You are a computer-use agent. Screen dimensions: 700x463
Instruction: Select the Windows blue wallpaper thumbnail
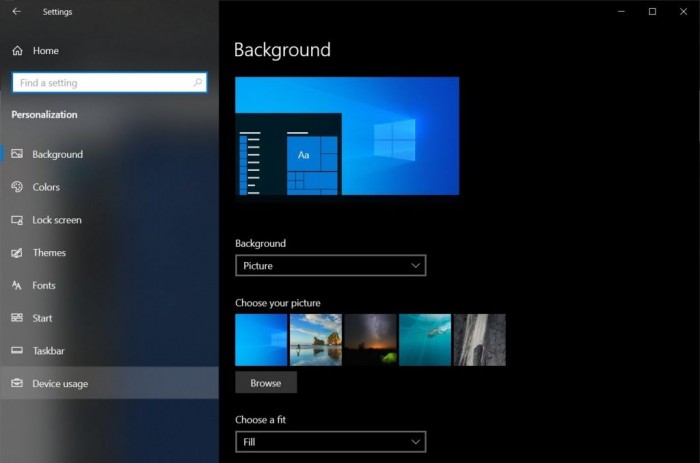[261, 340]
